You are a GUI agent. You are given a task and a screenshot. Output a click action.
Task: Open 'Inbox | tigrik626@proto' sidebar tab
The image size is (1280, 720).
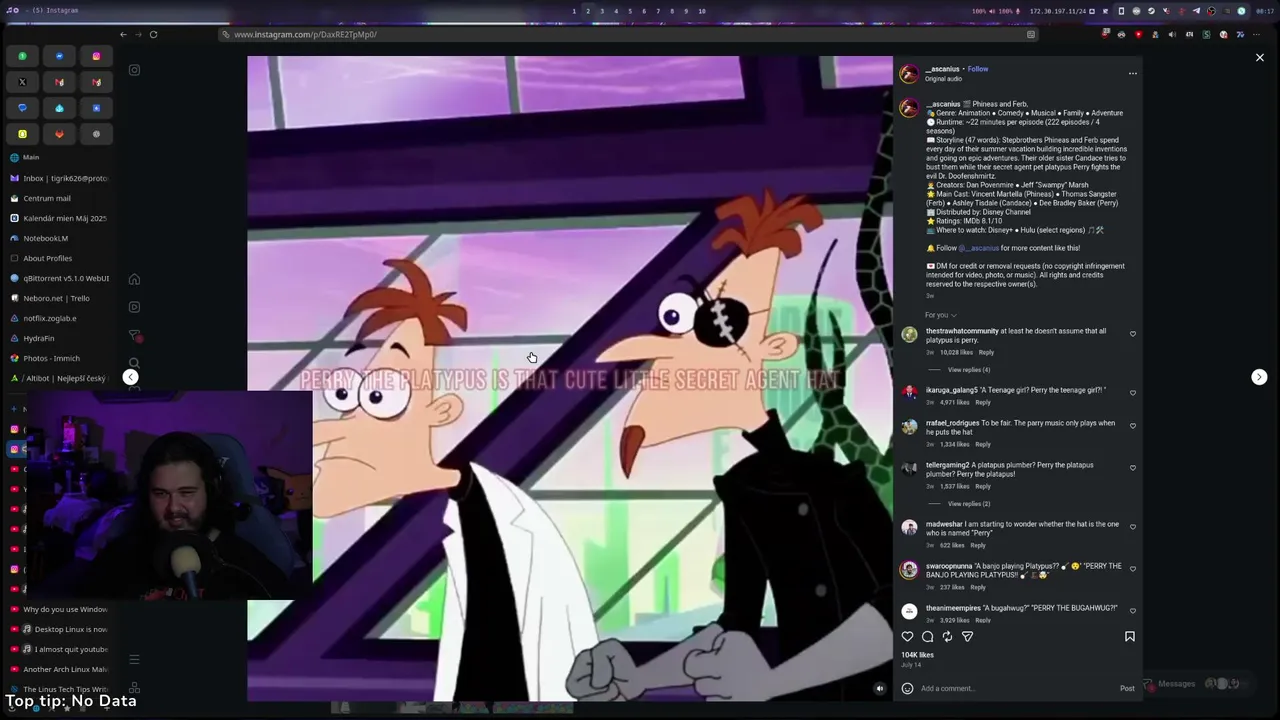pyautogui.click(x=60, y=178)
